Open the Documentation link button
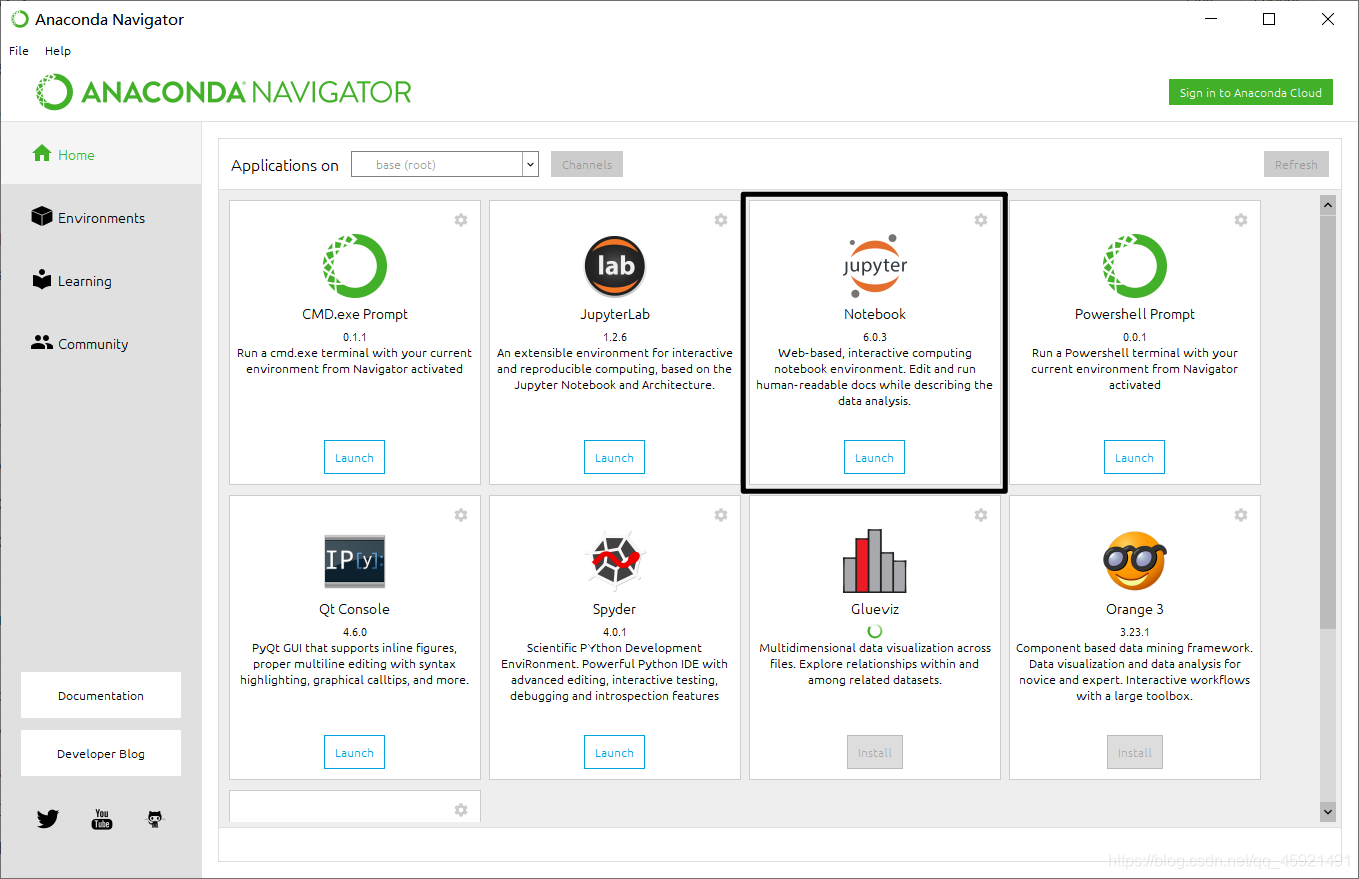1359x879 pixels. tap(101, 695)
